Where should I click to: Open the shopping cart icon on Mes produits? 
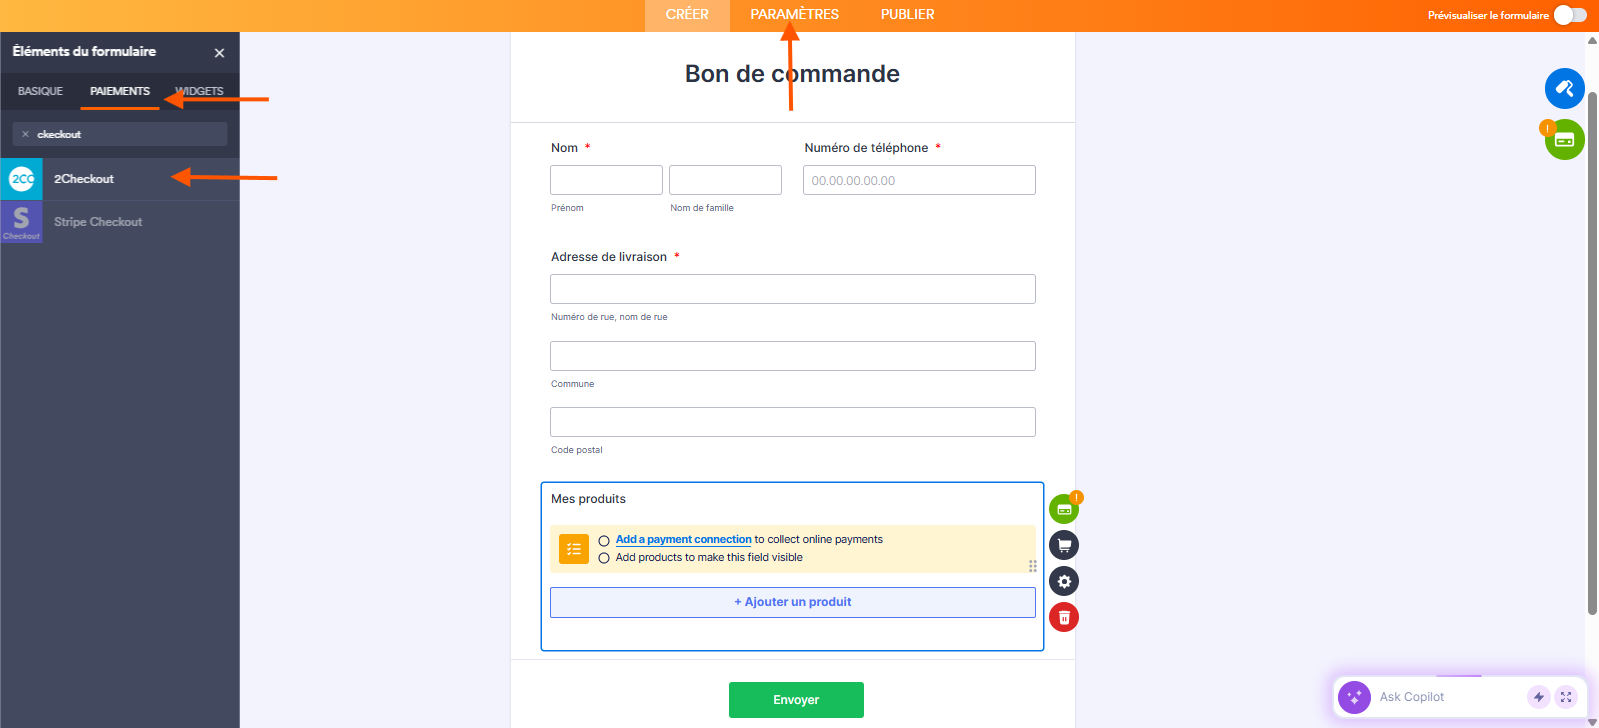(1064, 545)
